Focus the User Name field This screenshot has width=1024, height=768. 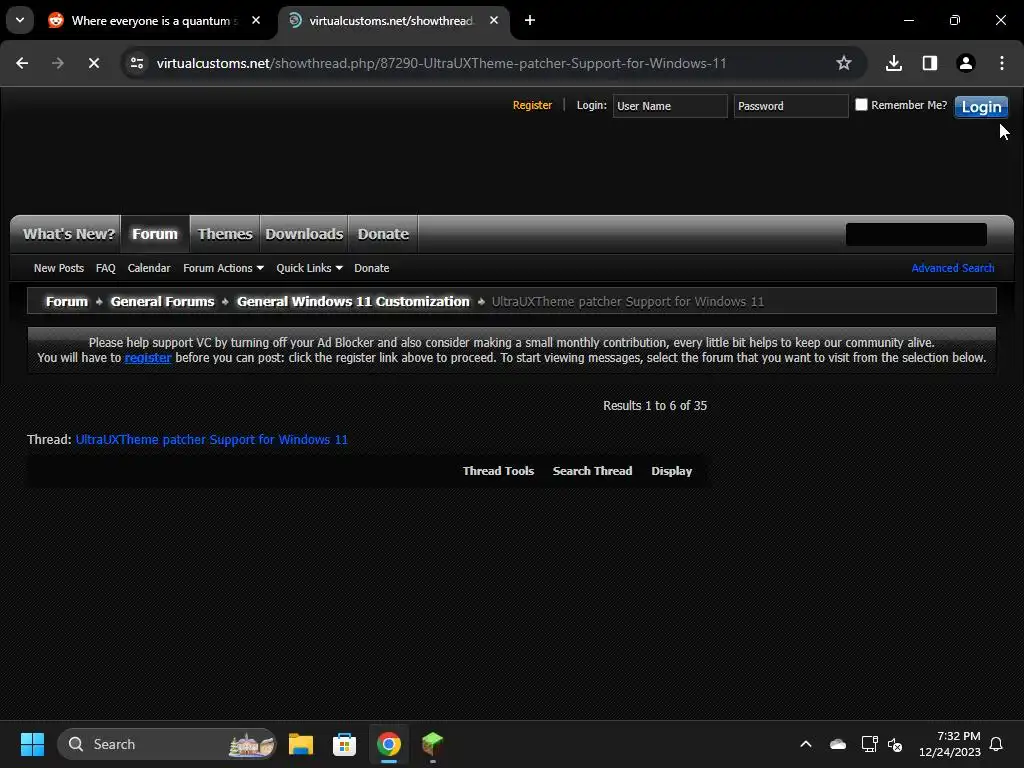pos(669,106)
